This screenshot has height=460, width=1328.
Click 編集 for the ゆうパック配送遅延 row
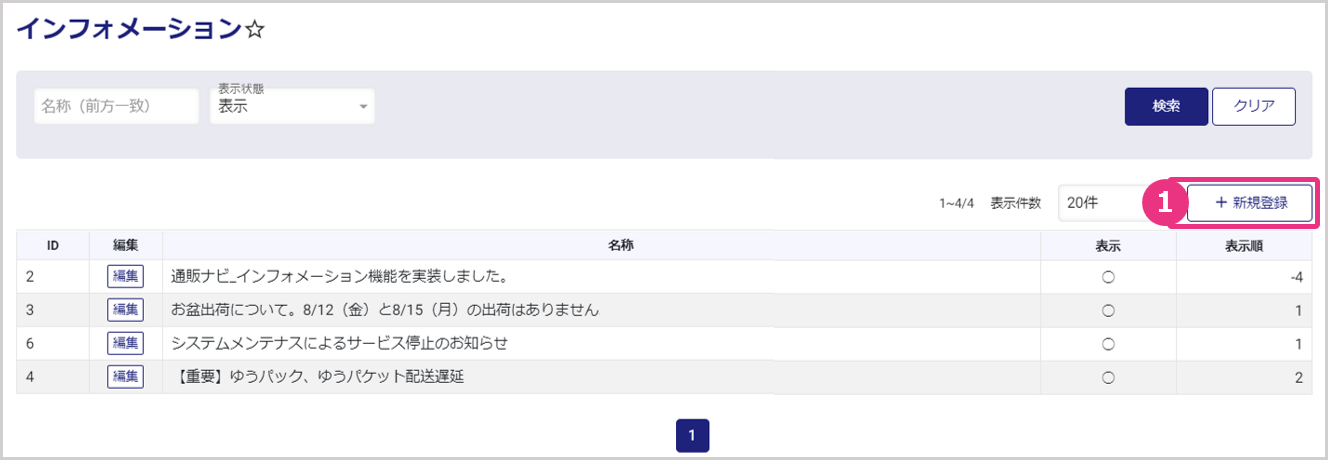125,377
